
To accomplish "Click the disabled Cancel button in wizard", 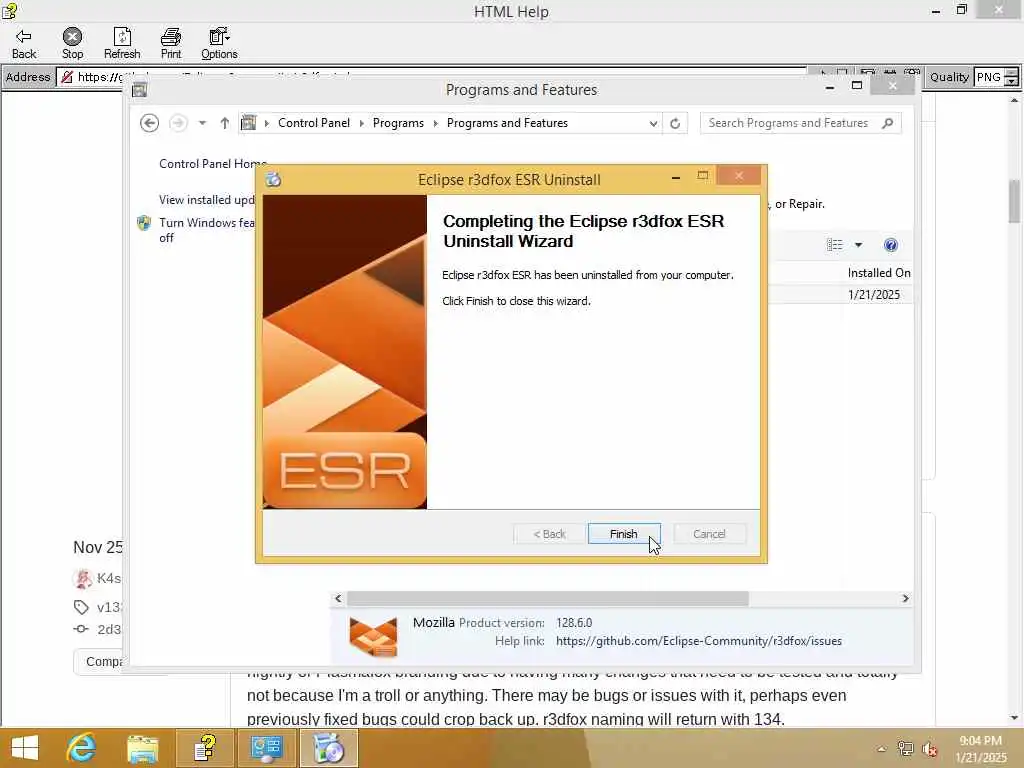I will [709, 534].
